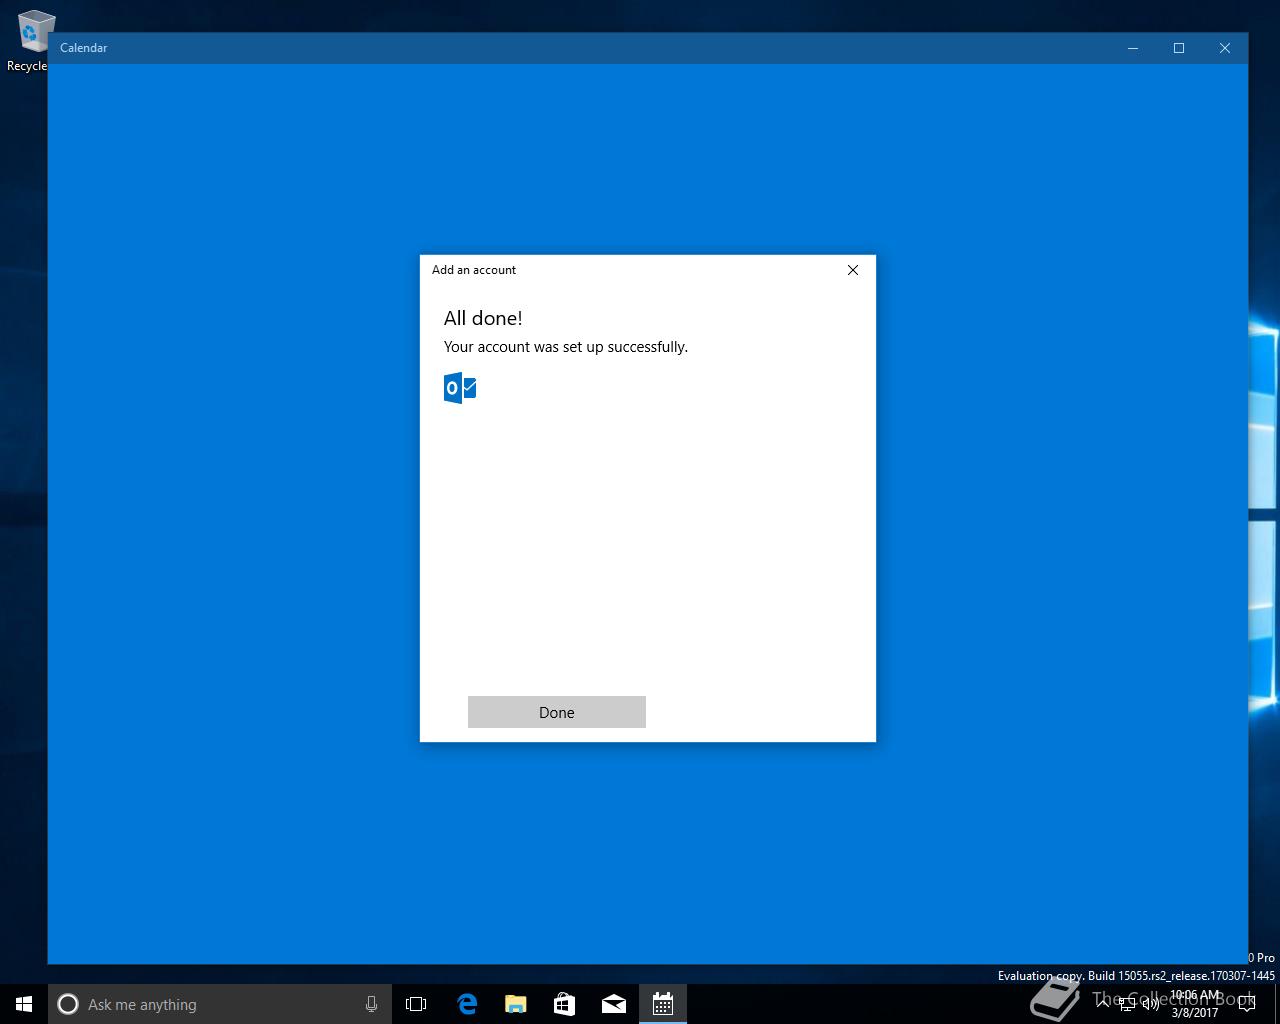The image size is (1280, 1024).
Task: Launch Microsoft Edge from taskbar
Action: (x=466, y=1004)
